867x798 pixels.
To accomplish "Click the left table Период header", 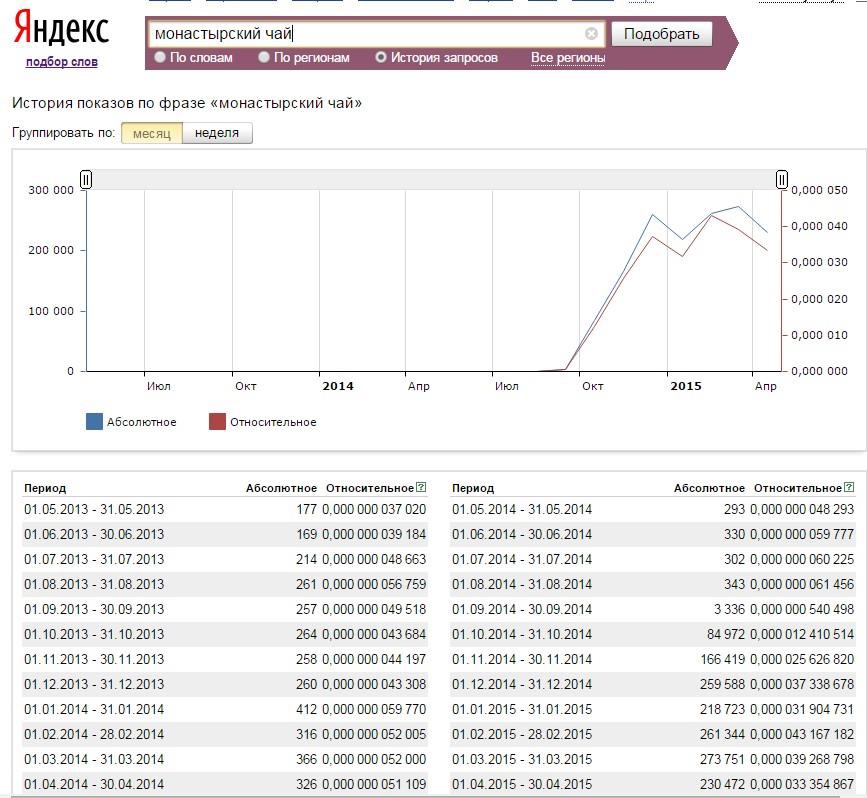I will [x=45, y=488].
